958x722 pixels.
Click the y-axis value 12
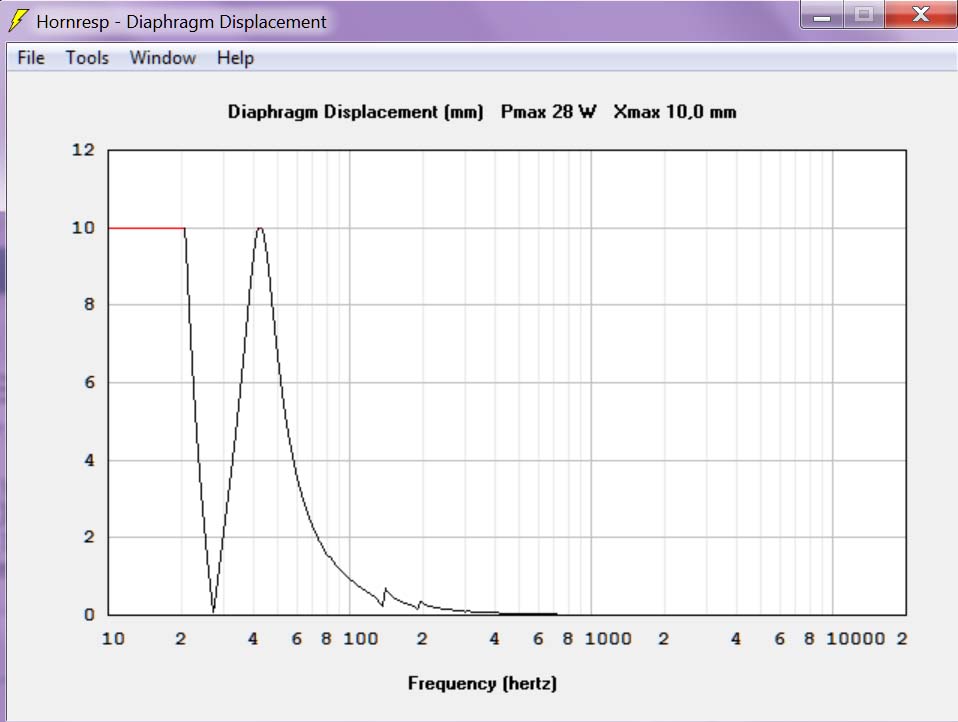(84, 150)
